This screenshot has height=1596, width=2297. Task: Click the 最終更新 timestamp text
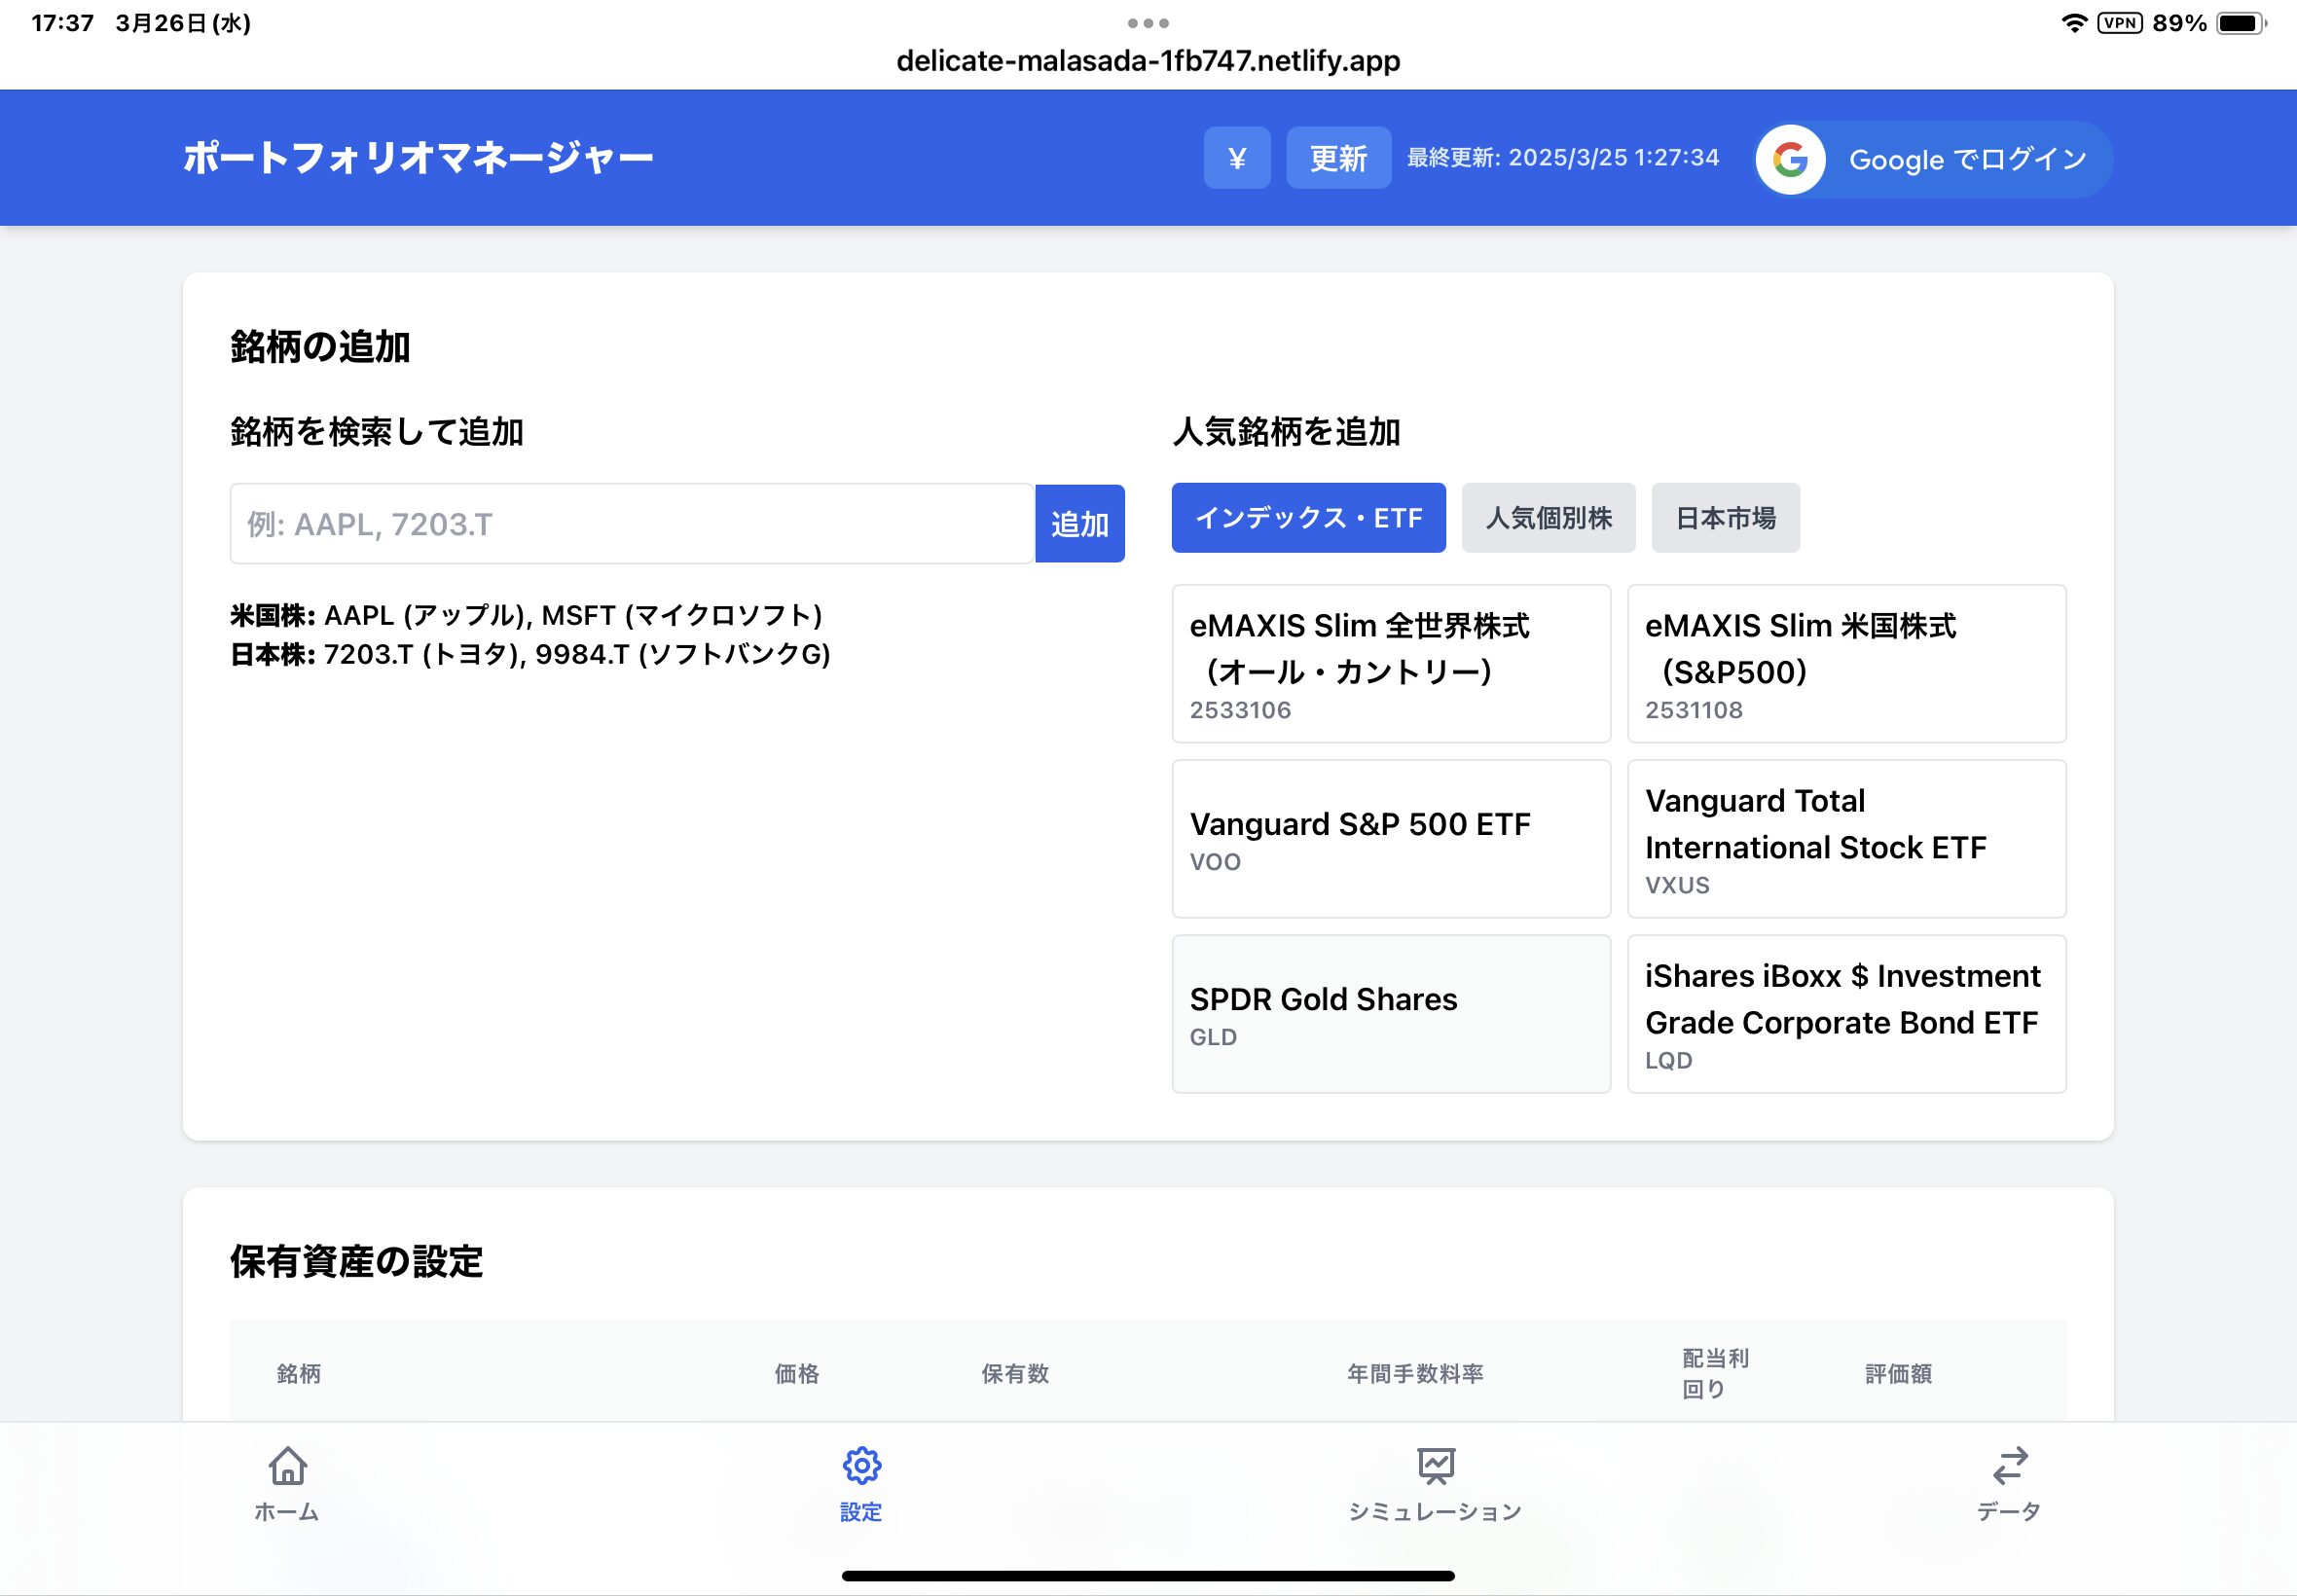point(1563,158)
